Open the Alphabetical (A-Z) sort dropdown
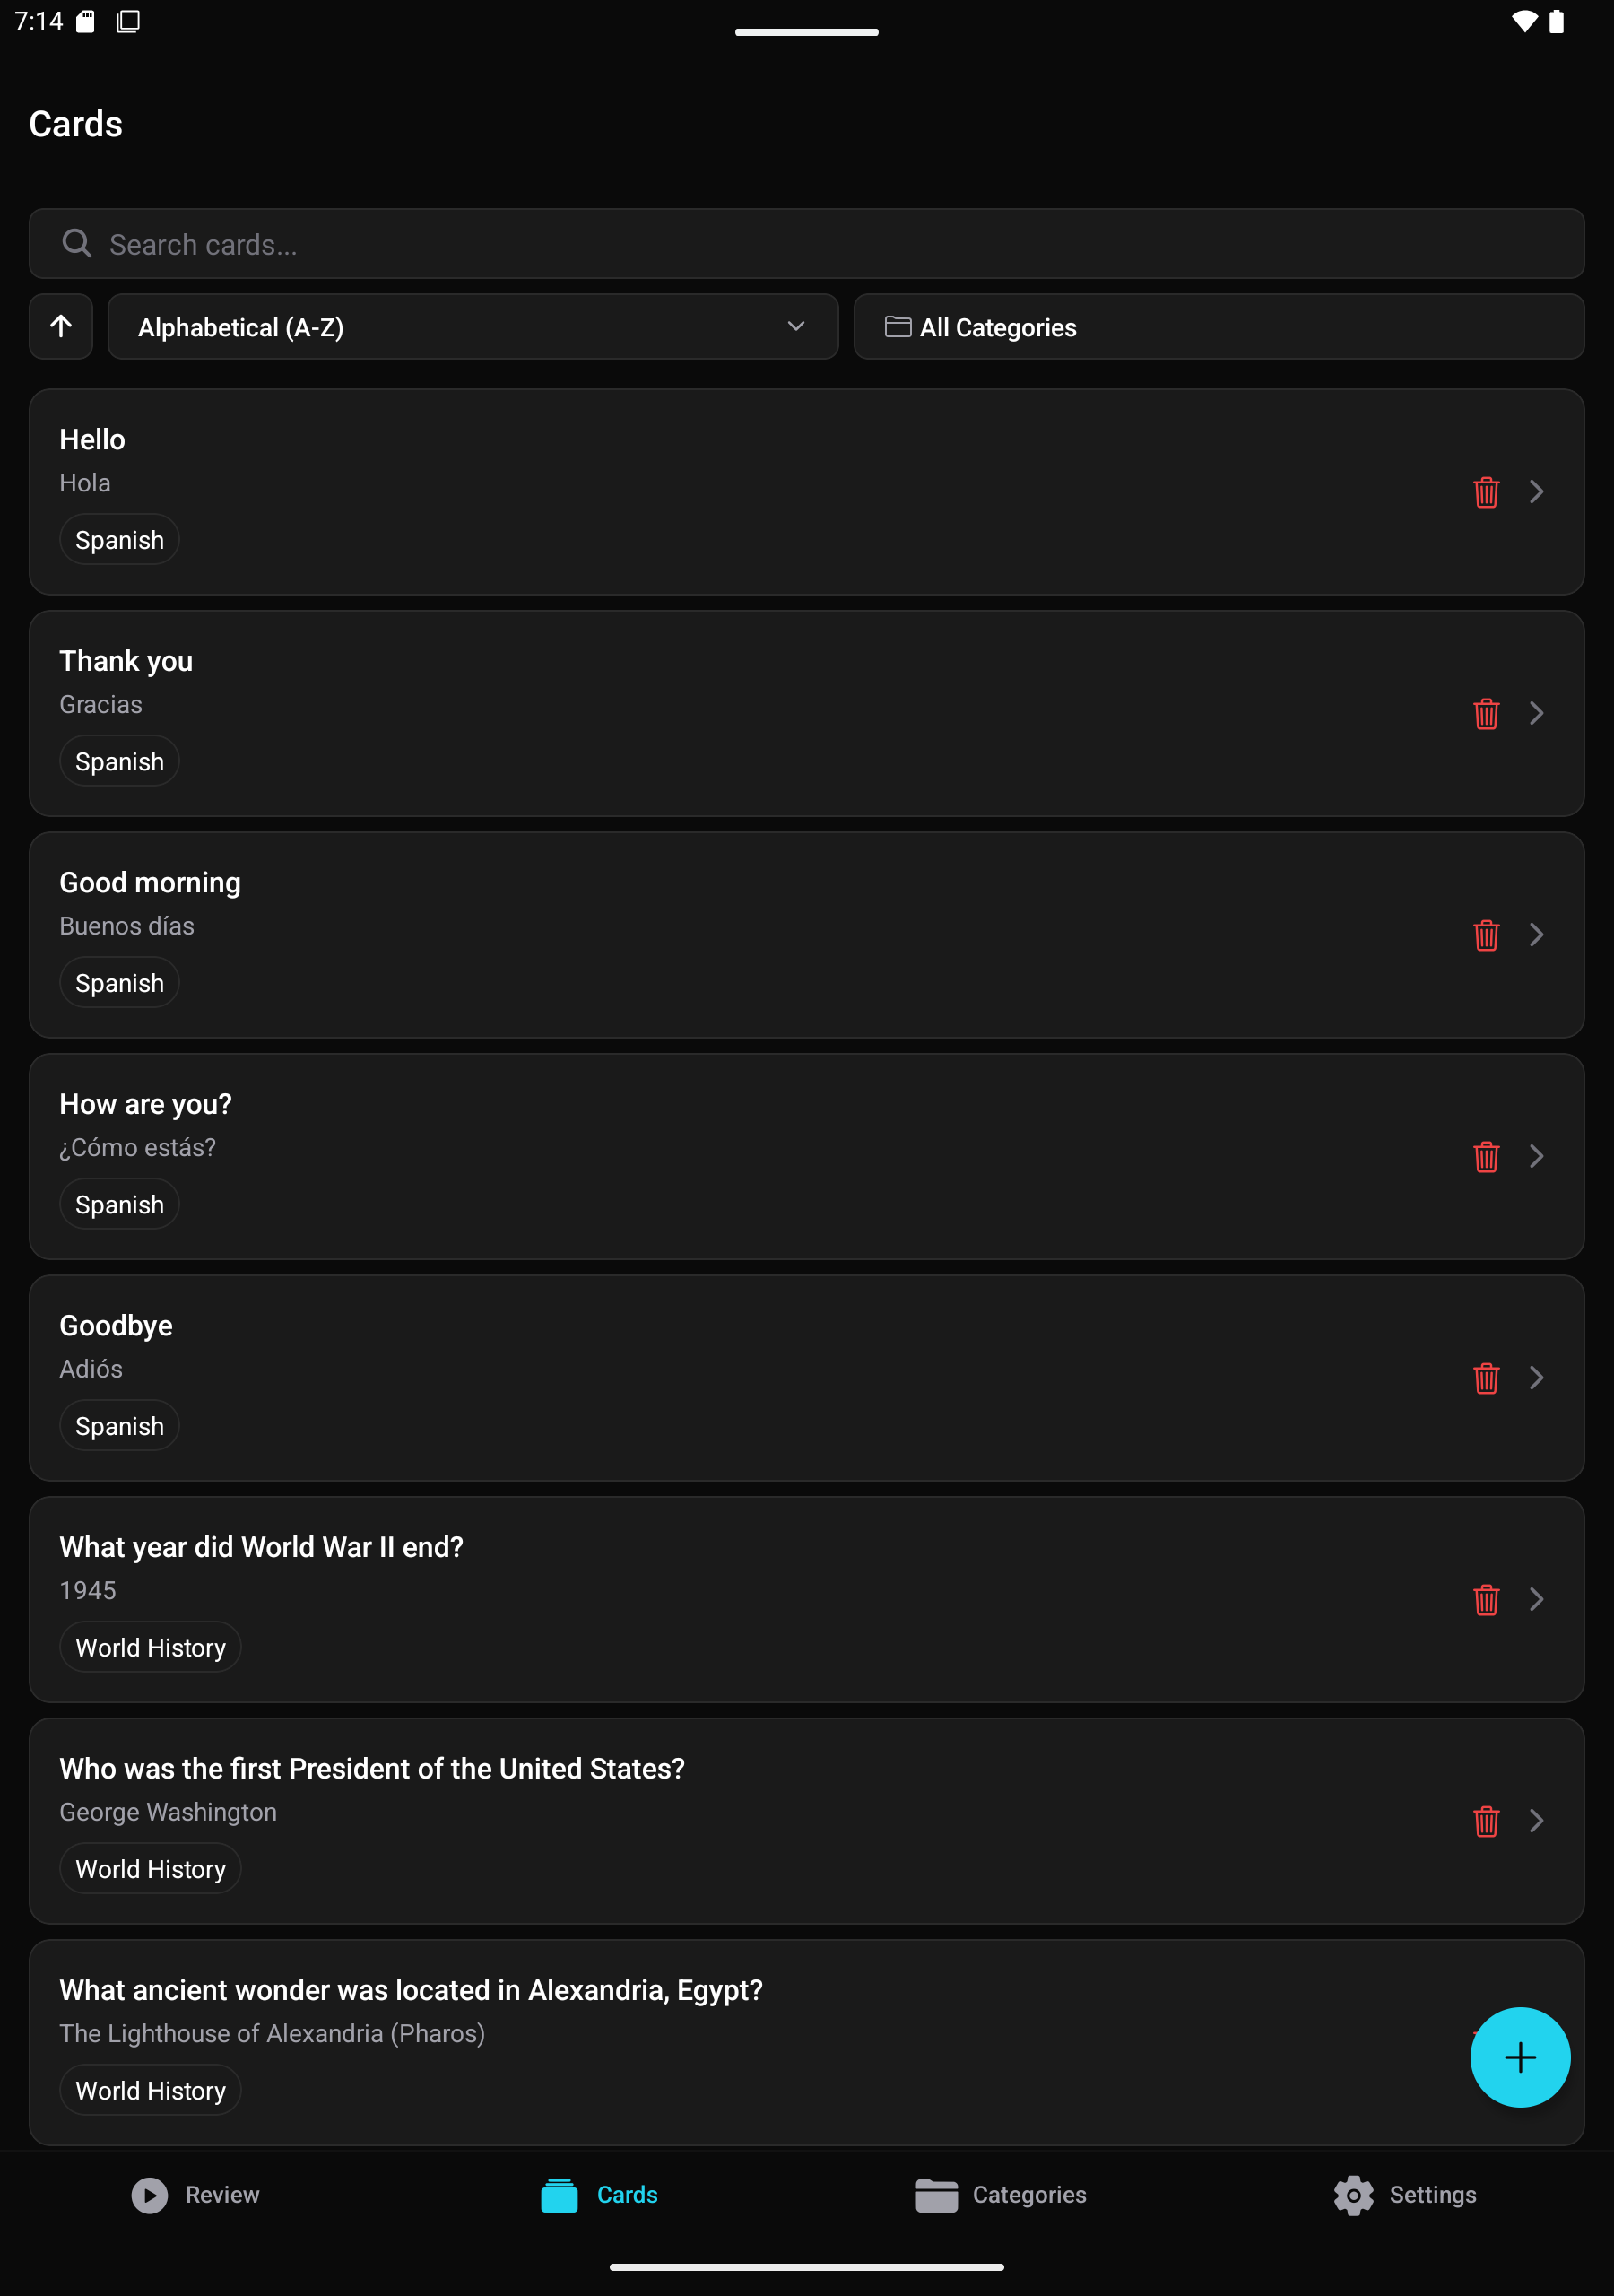This screenshot has width=1614, height=2296. coord(472,327)
